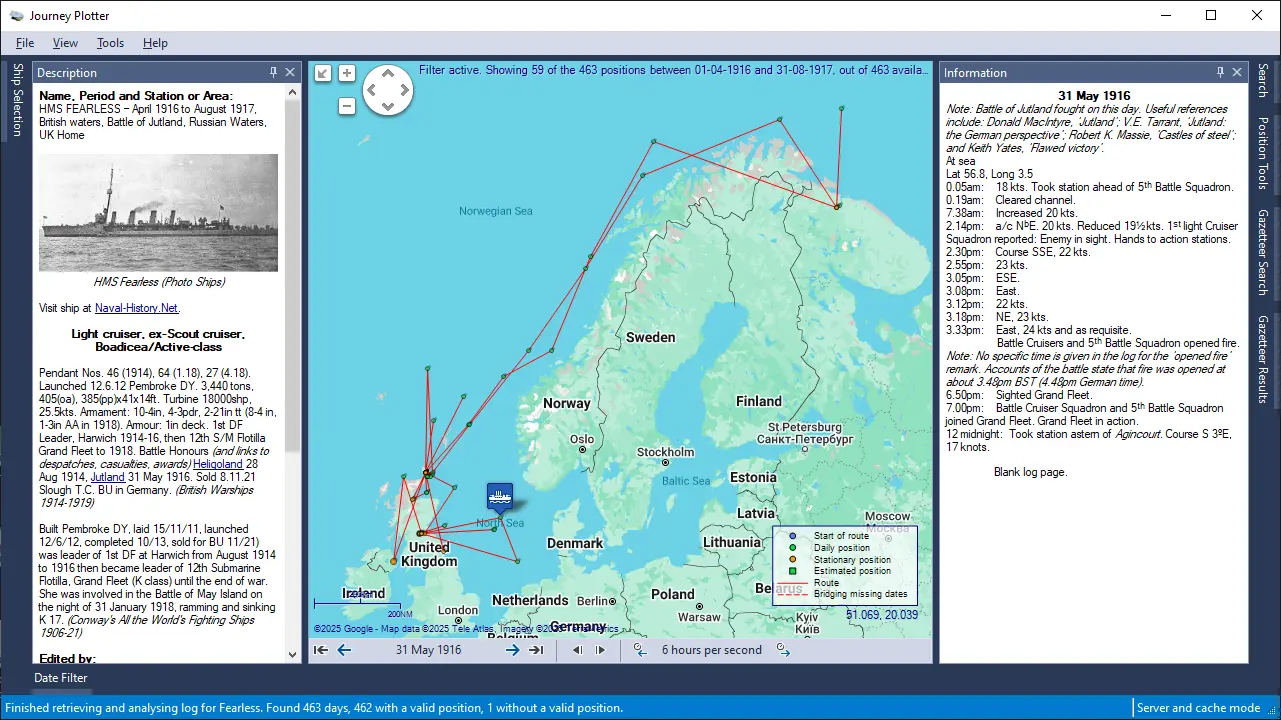Pan the map north with up chevron
1281x720 pixels.
387,75
